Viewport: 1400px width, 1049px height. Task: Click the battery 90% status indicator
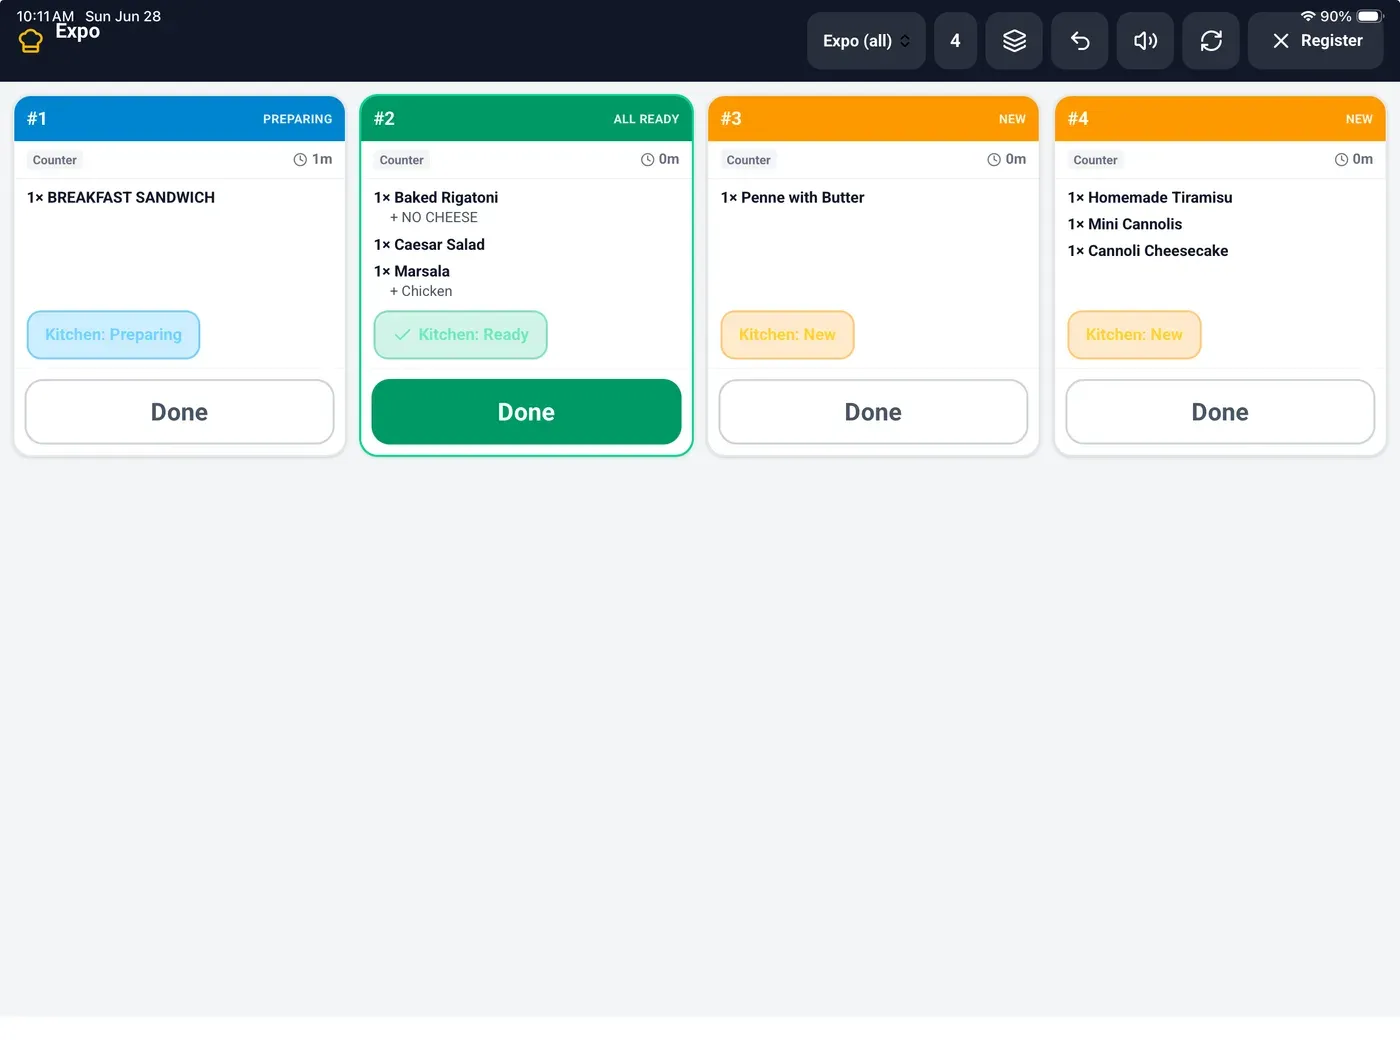click(x=1351, y=17)
